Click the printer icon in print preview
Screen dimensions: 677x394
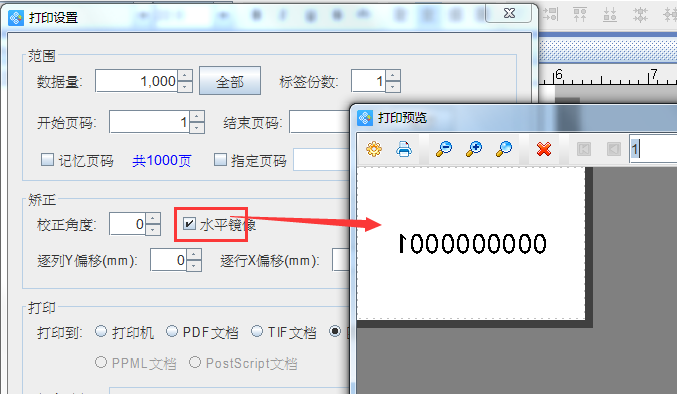pyautogui.click(x=404, y=149)
